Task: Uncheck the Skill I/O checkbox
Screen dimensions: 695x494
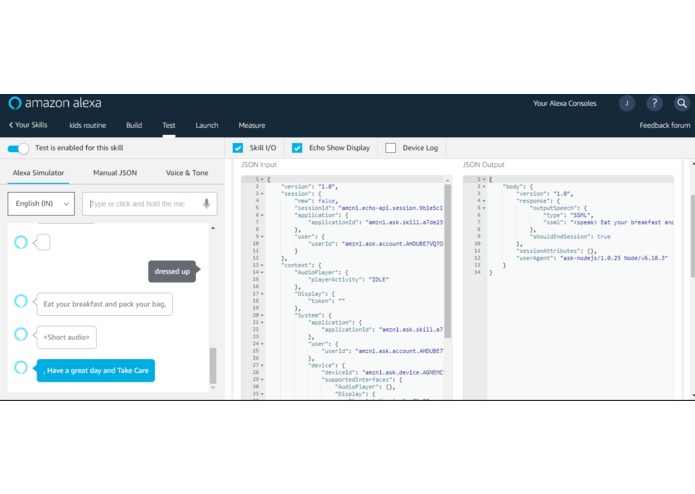Action: click(x=238, y=148)
